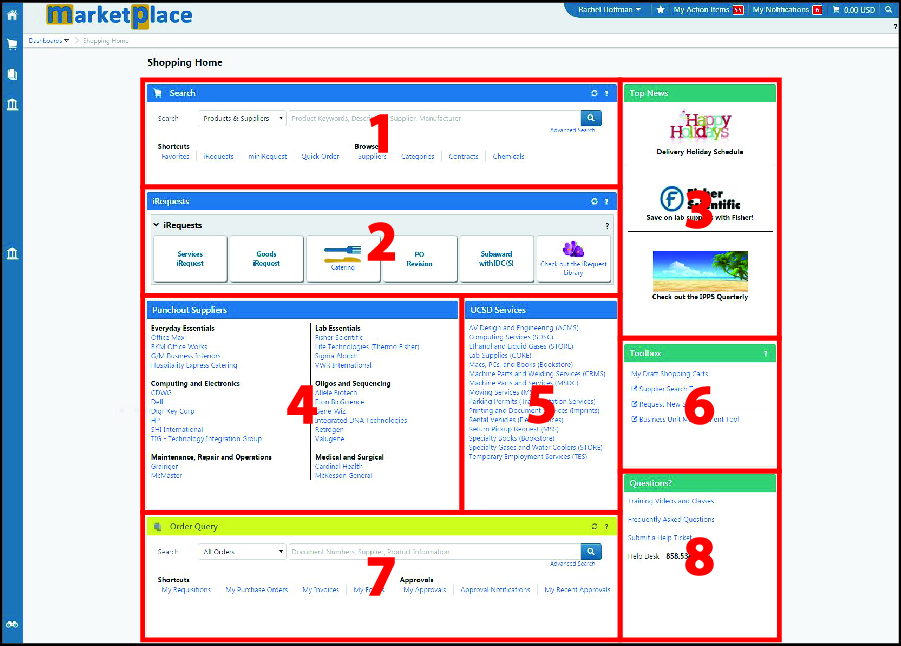Click the Search panel magnifier button
This screenshot has height=646, width=901.
[591, 118]
